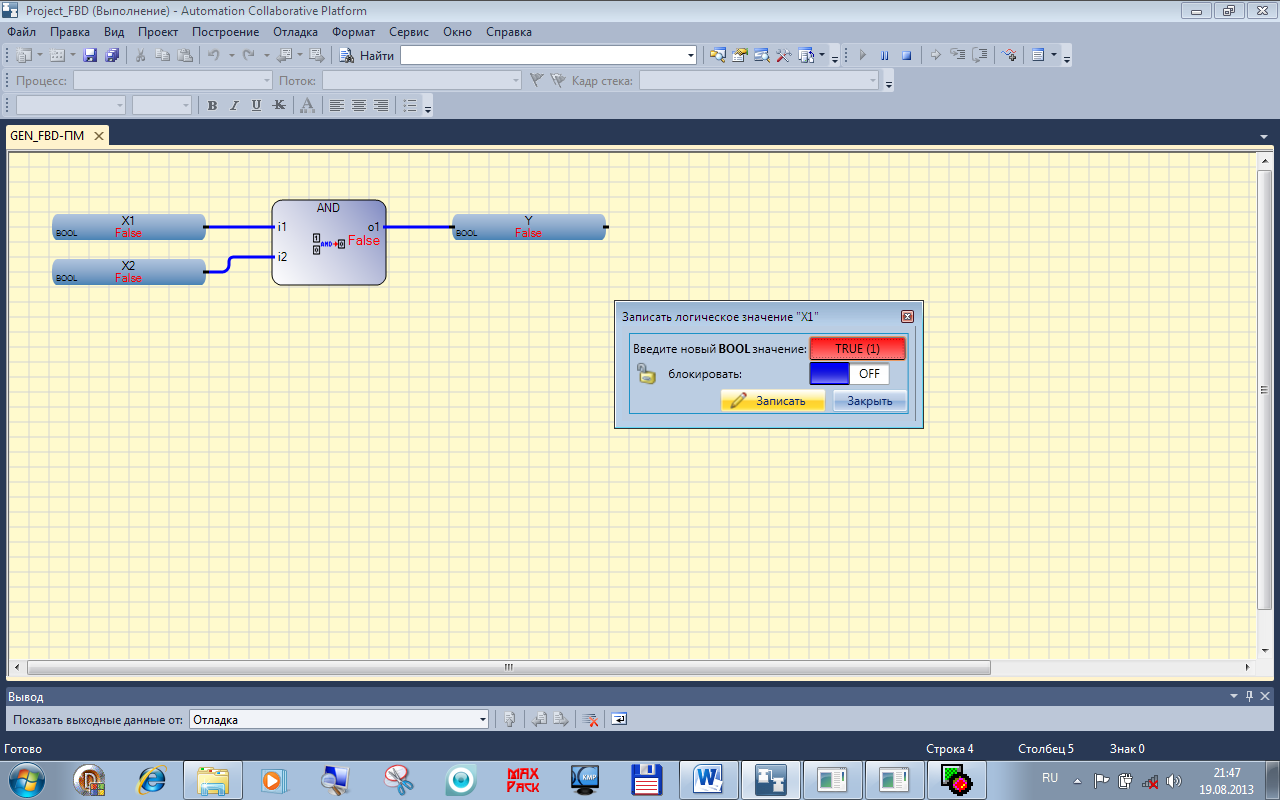Click the clear output icon with red X

tap(590, 719)
